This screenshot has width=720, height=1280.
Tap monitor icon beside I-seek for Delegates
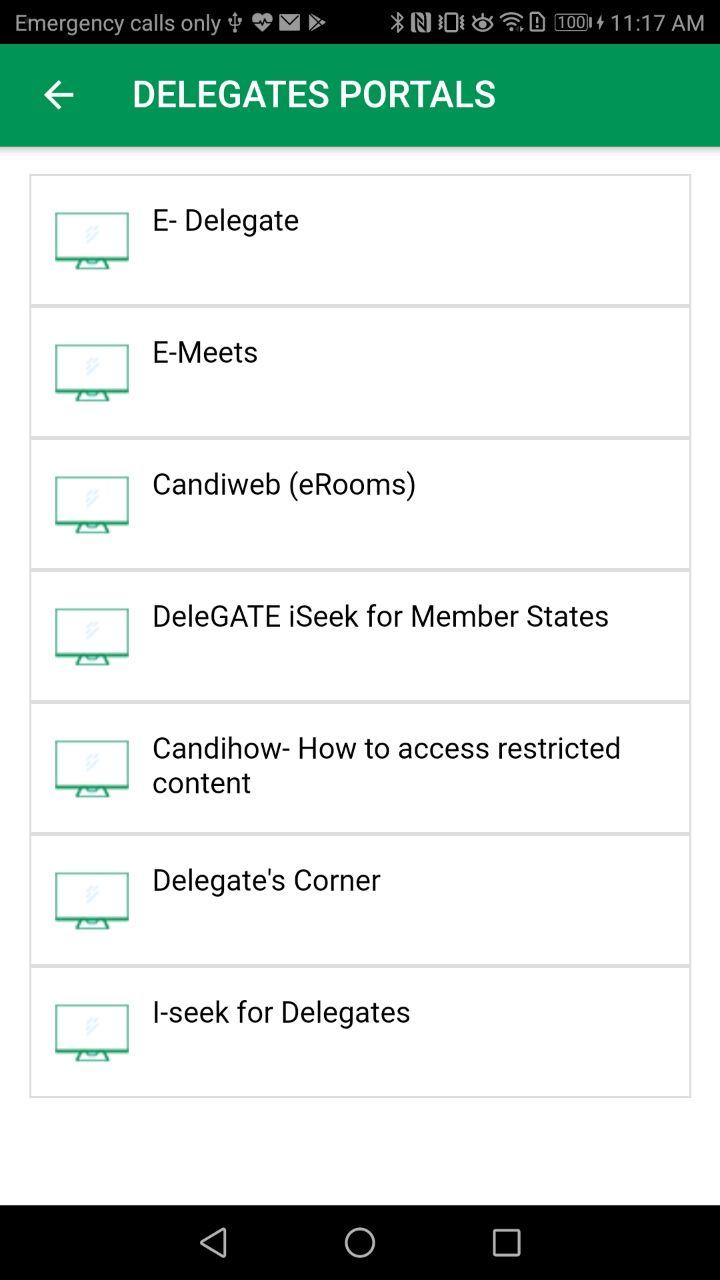[x=92, y=1032]
